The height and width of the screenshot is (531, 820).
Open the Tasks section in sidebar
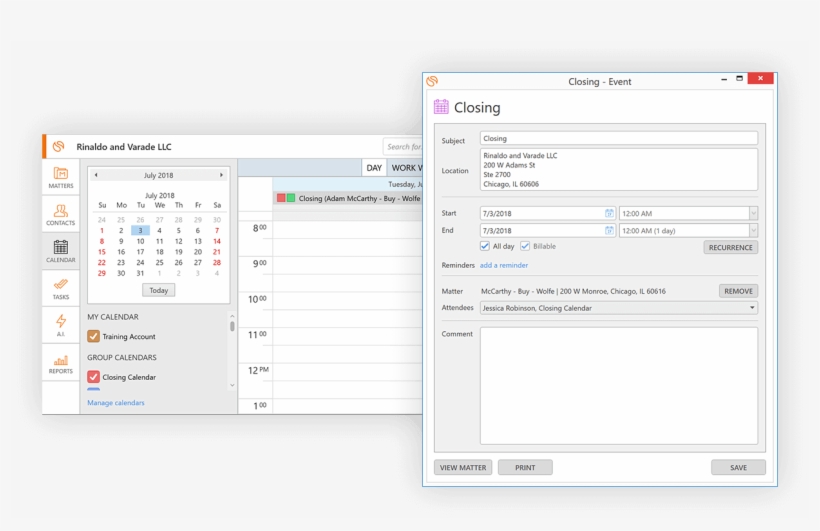click(x=61, y=289)
